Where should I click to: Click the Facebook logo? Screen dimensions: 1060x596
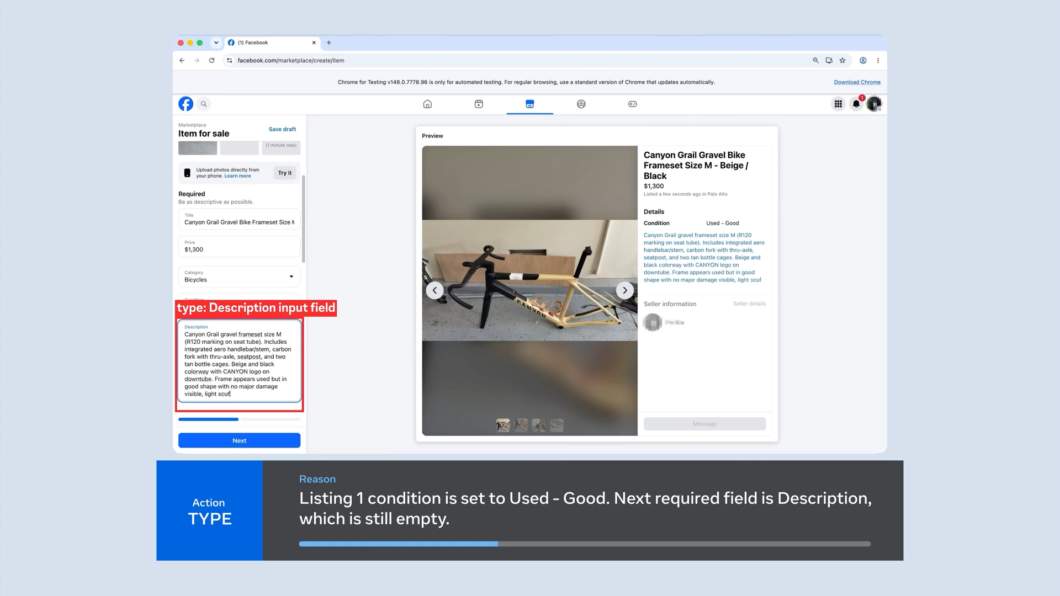(186, 103)
